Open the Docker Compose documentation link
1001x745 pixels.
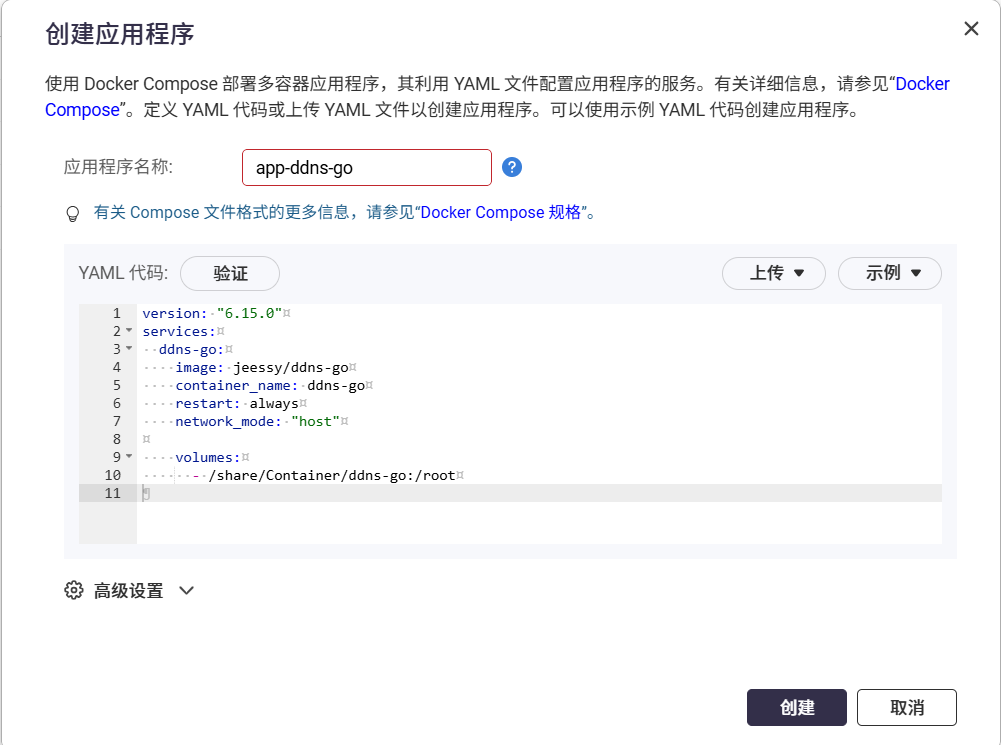(921, 84)
